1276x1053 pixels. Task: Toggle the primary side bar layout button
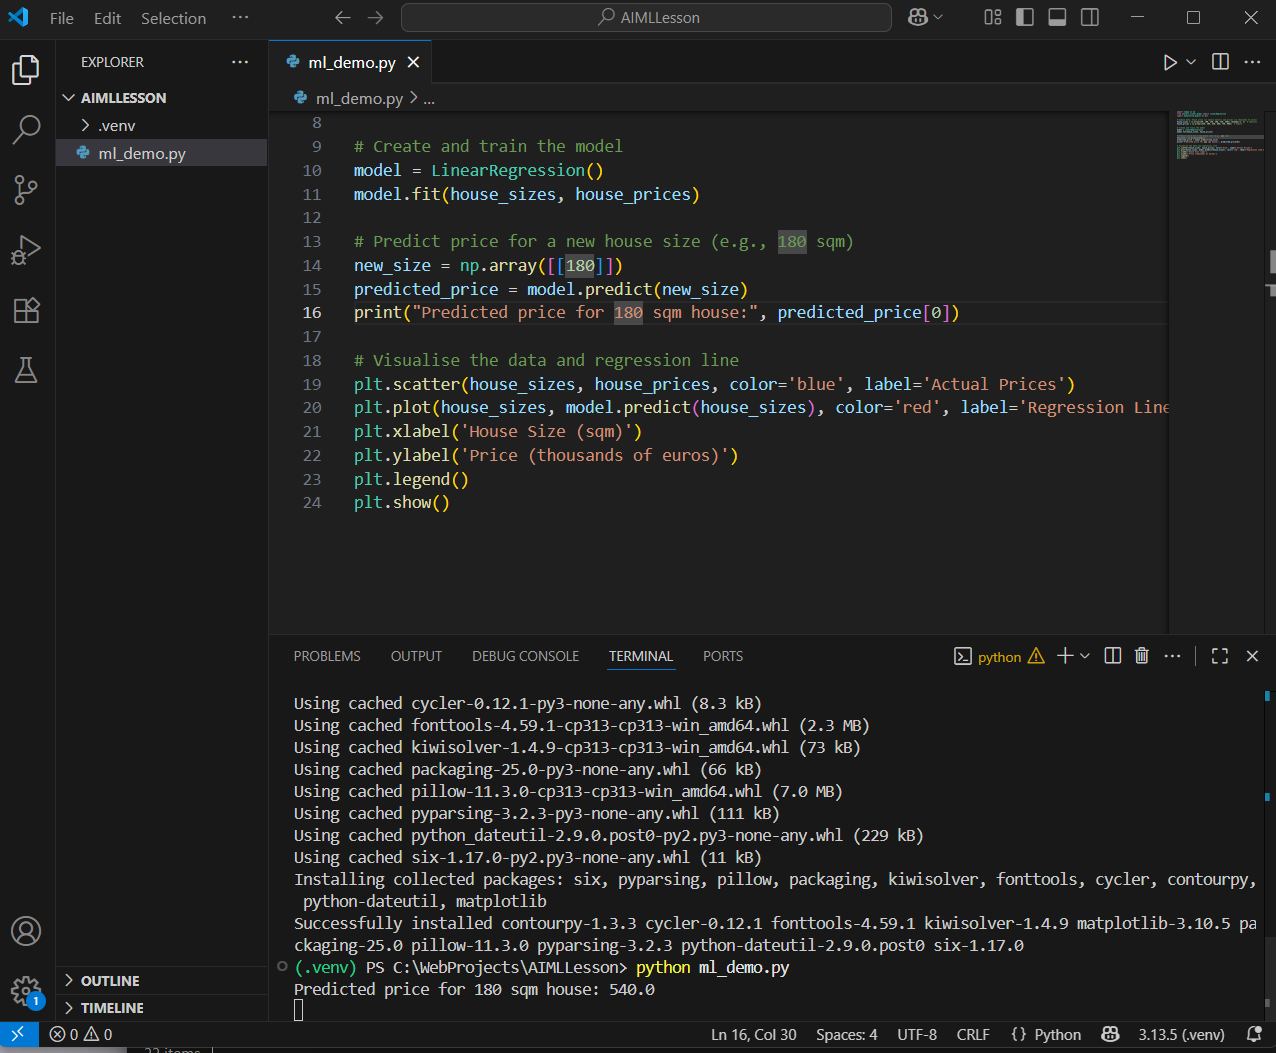click(1024, 17)
